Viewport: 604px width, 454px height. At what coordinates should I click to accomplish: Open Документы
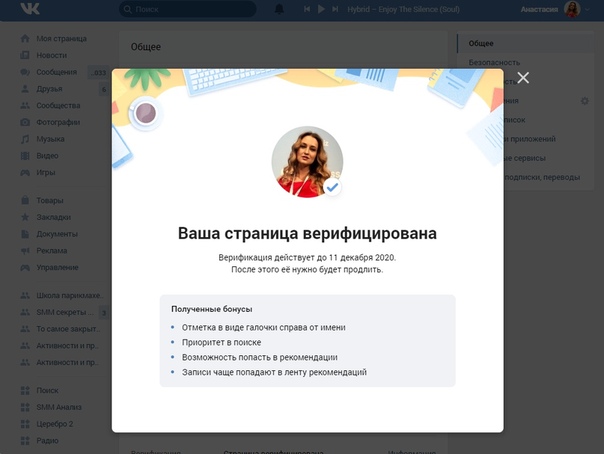[x=57, y=234]
